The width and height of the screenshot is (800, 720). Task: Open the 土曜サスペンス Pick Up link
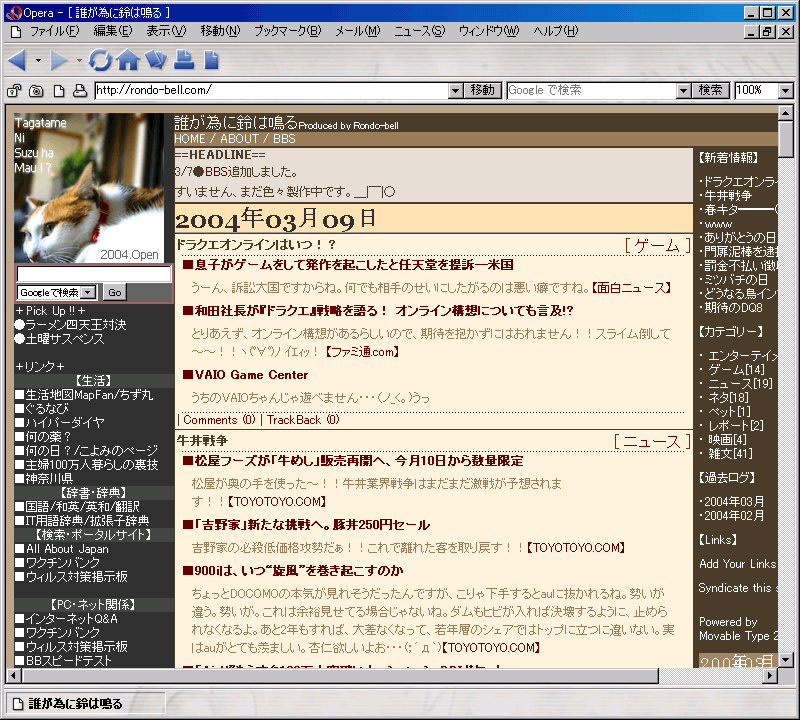pos(65,339)
